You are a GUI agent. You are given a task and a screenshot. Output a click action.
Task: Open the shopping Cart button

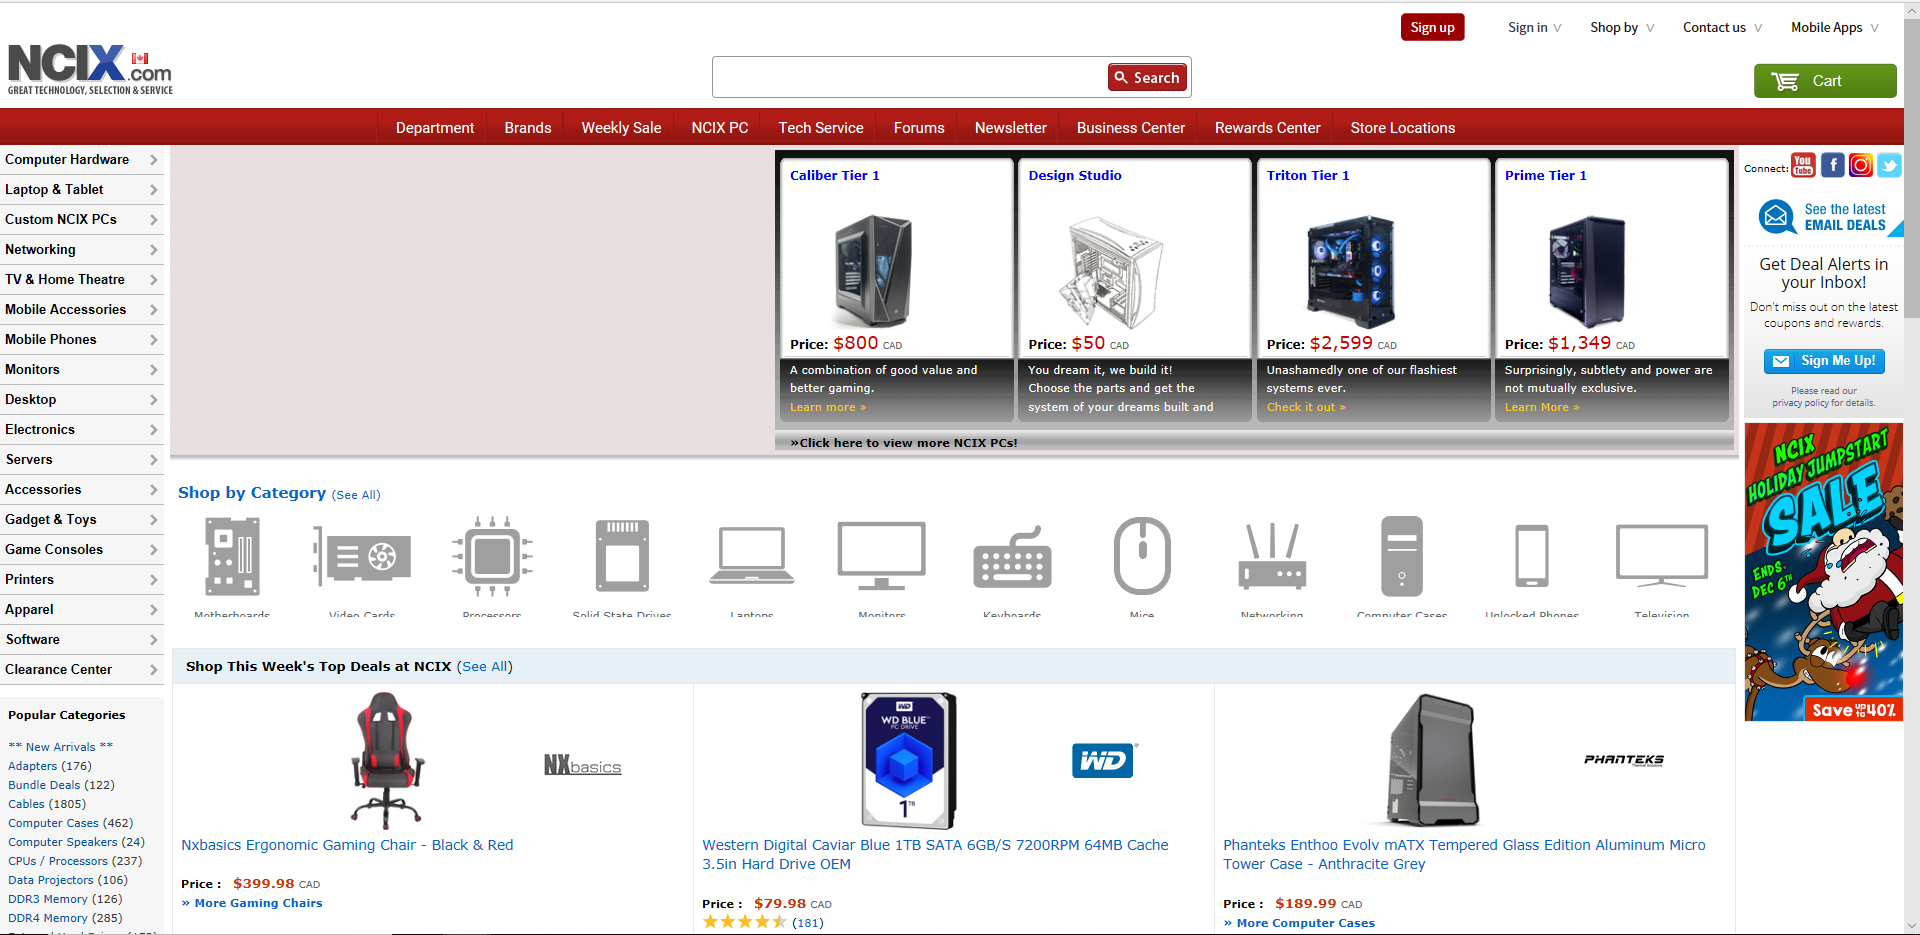(1825, 81)
